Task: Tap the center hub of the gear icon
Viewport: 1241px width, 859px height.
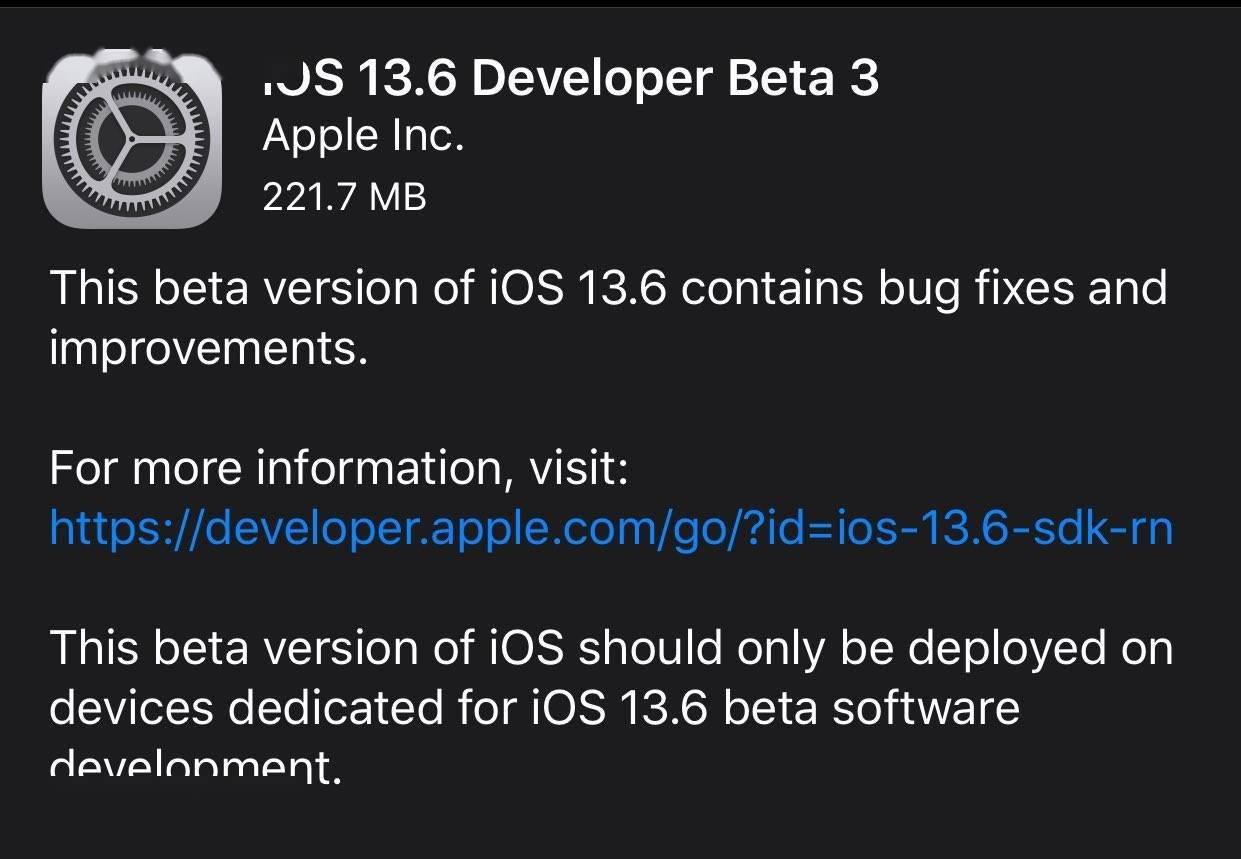Action: click(131, 140)
